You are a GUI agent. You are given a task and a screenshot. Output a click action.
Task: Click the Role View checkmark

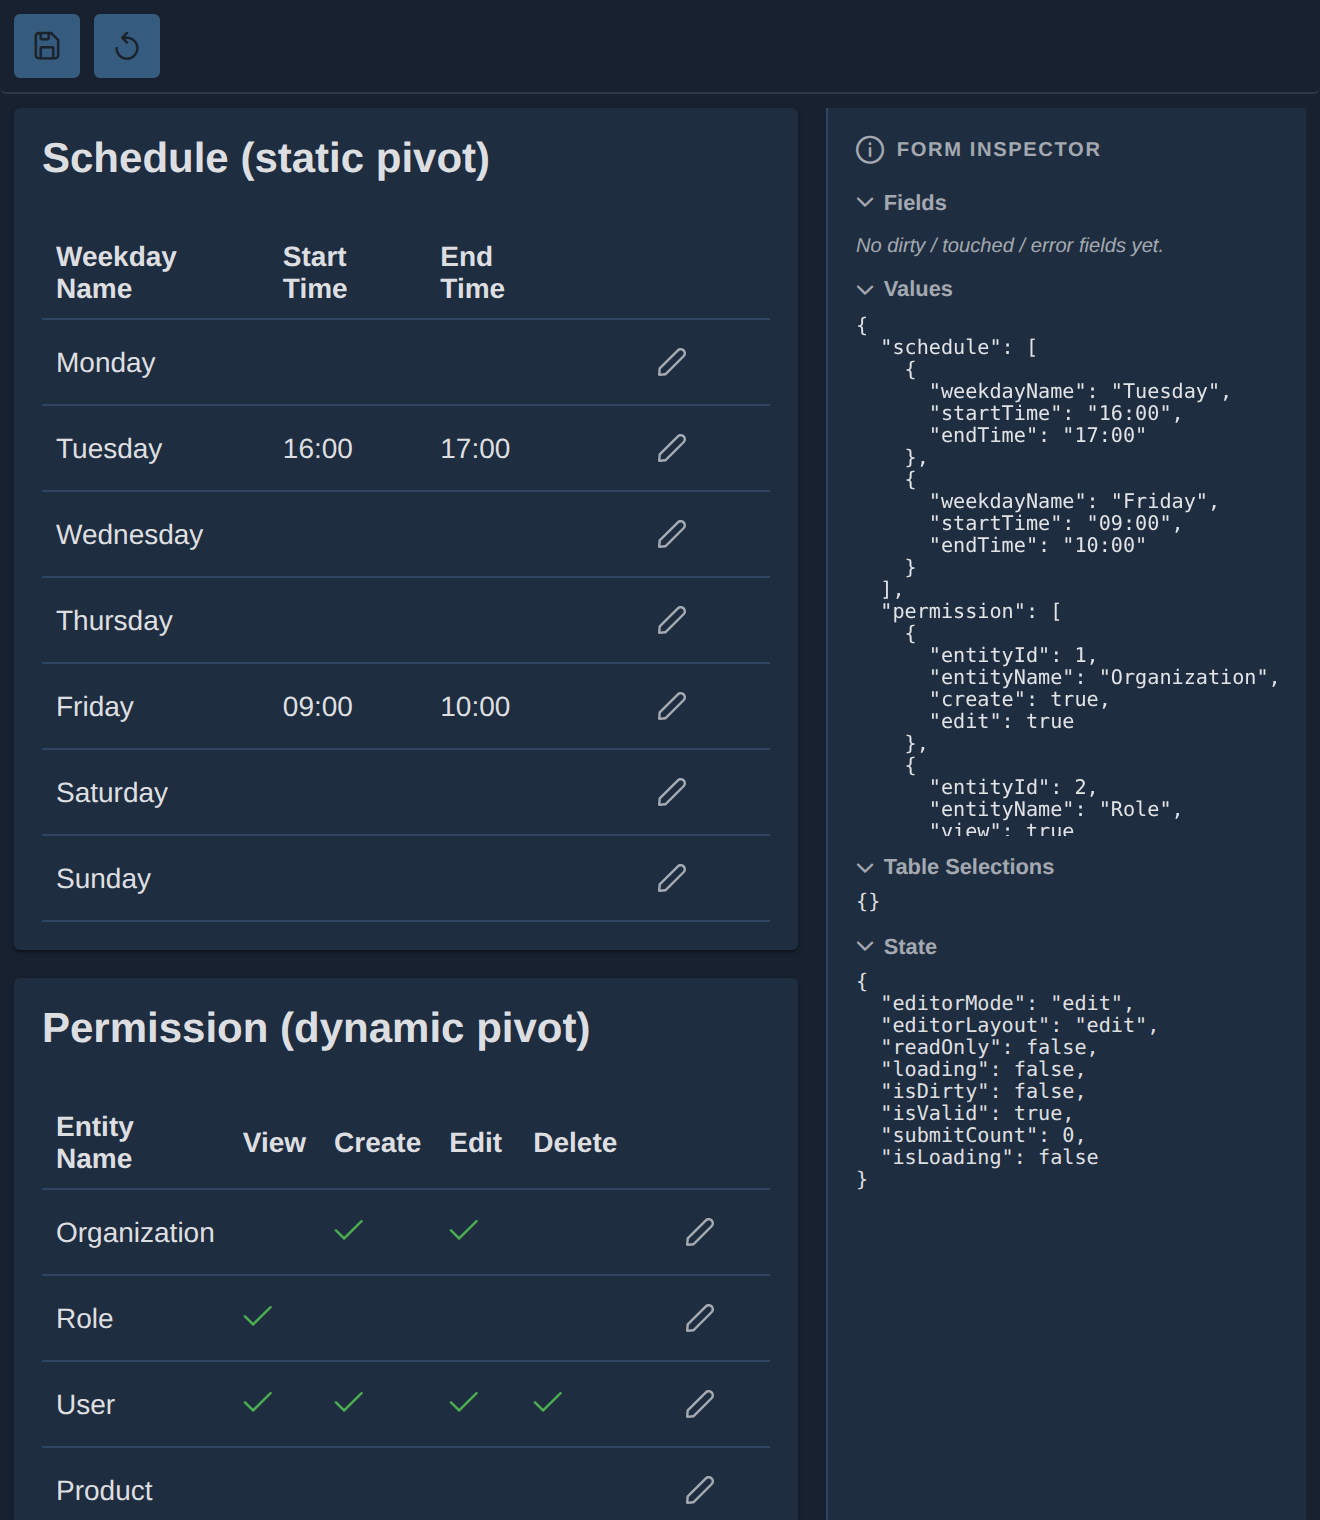(x=258, y=1316)
